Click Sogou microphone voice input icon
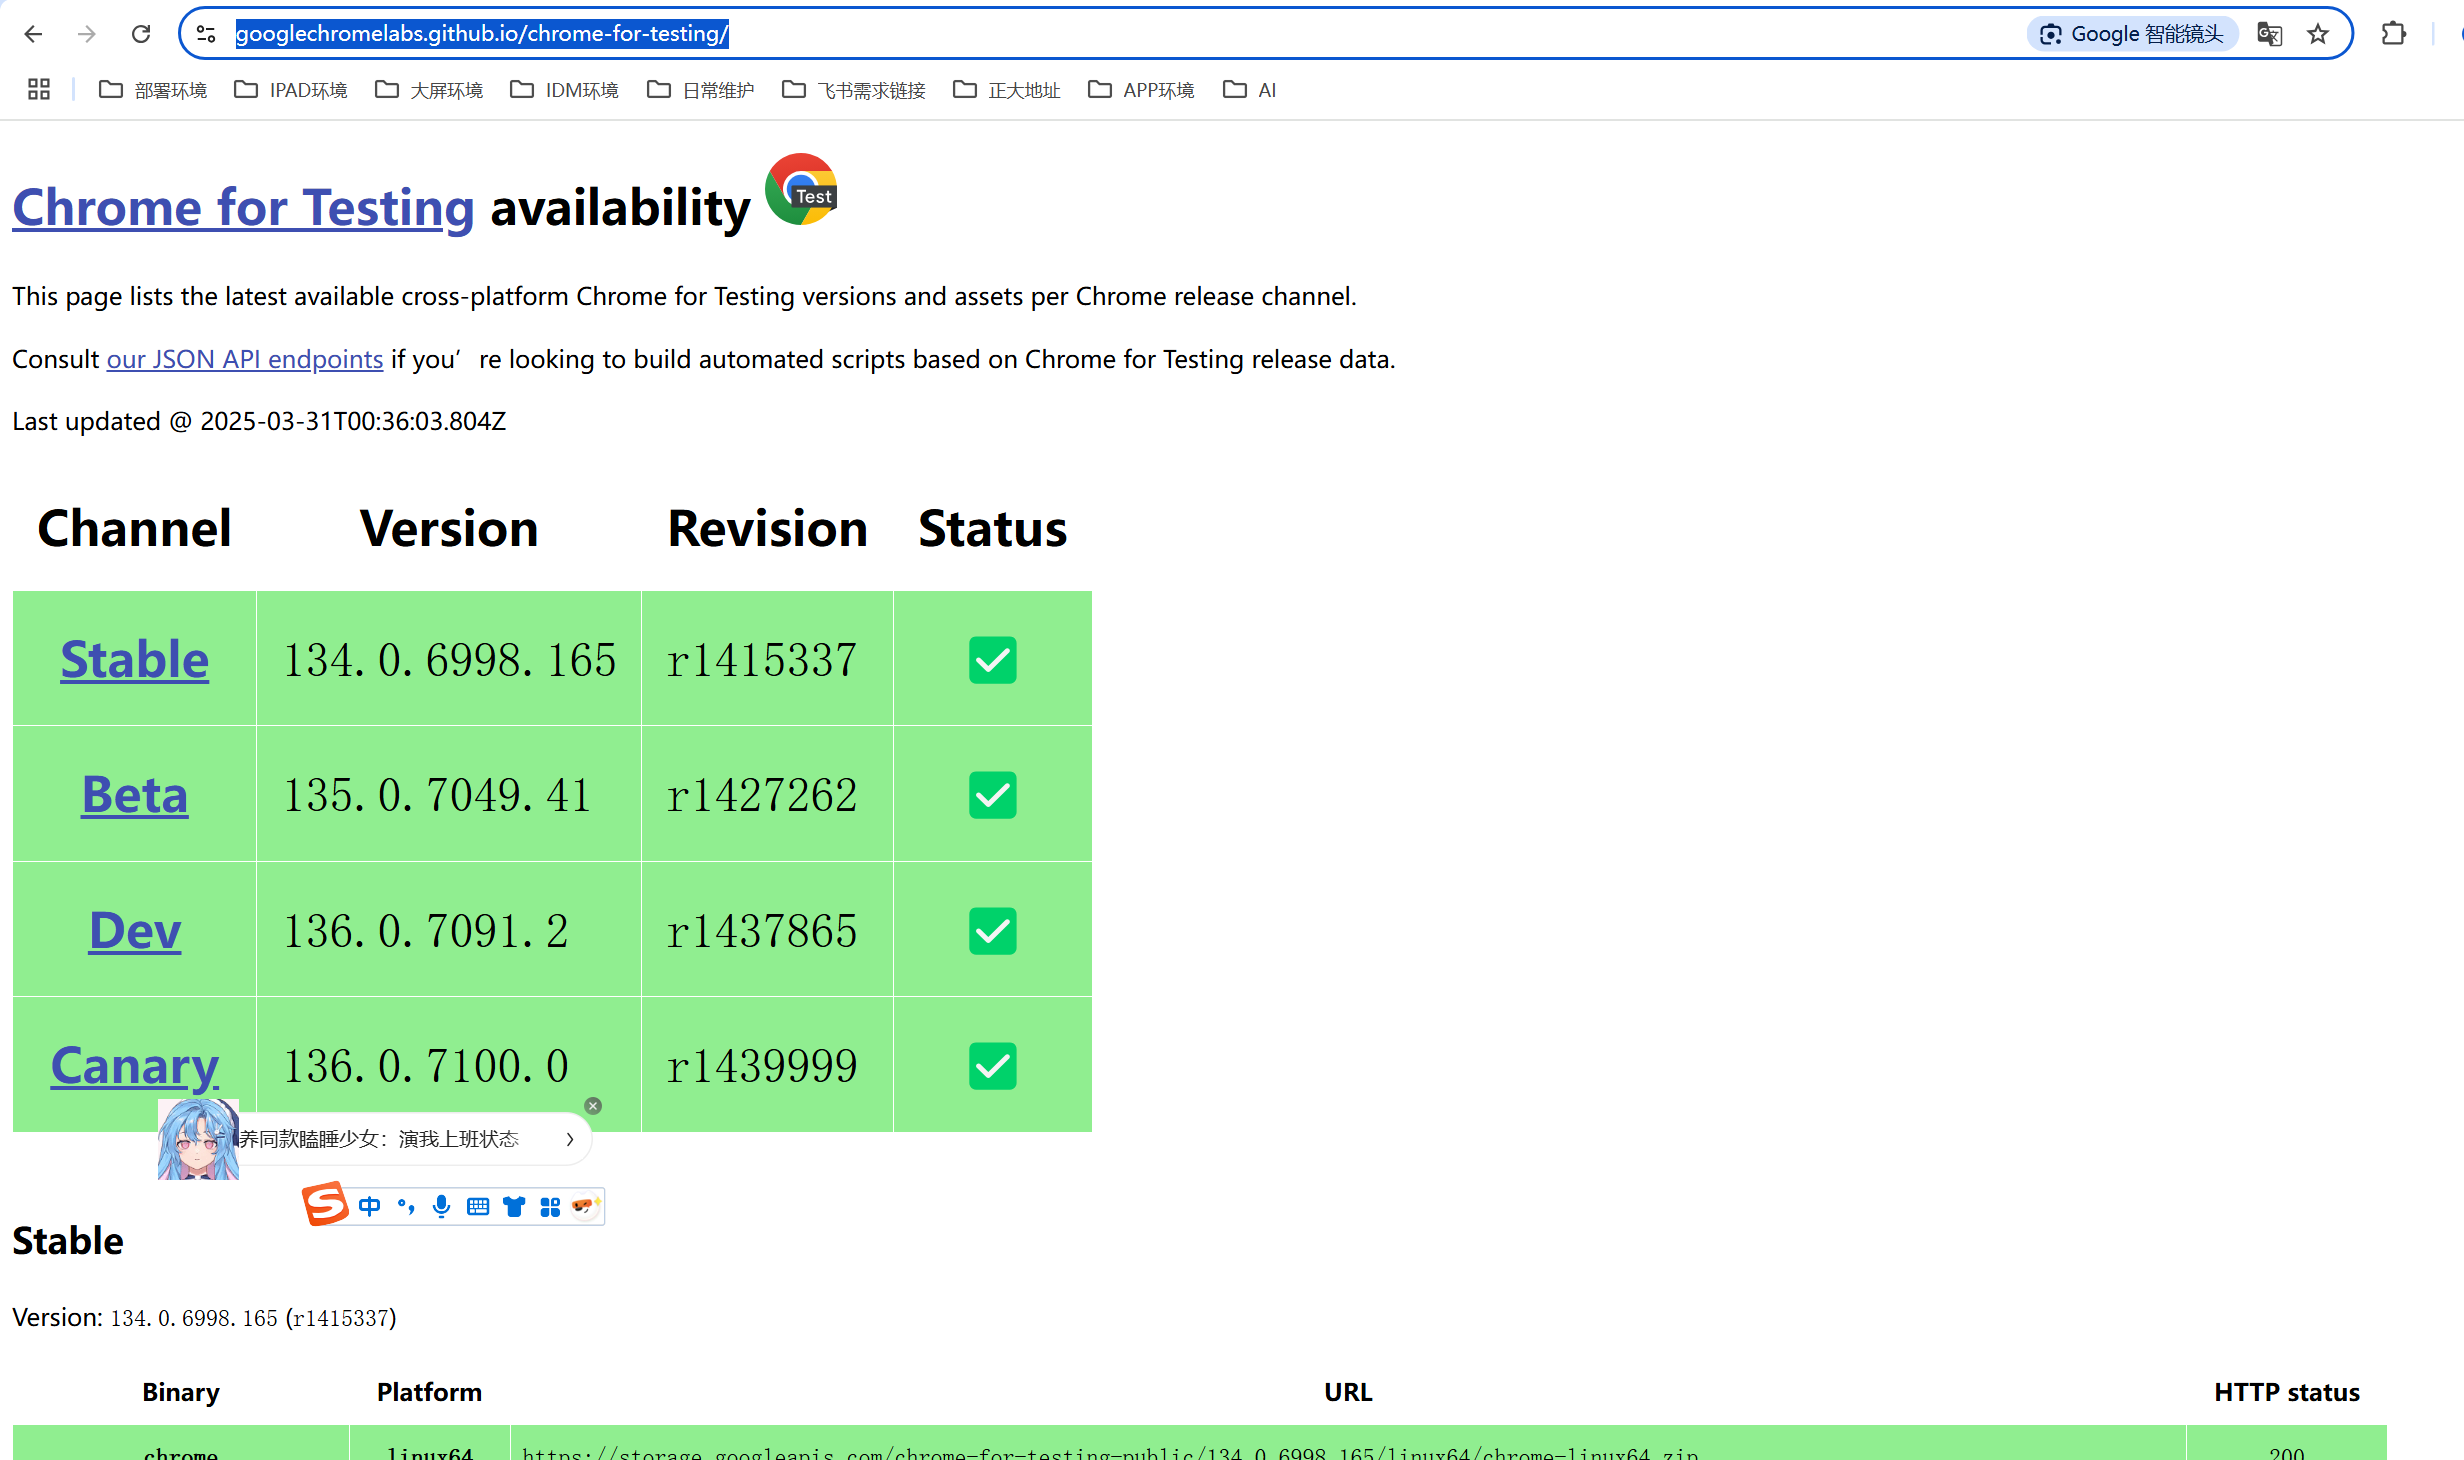 pyautogui.click(x=441, y=1206)
